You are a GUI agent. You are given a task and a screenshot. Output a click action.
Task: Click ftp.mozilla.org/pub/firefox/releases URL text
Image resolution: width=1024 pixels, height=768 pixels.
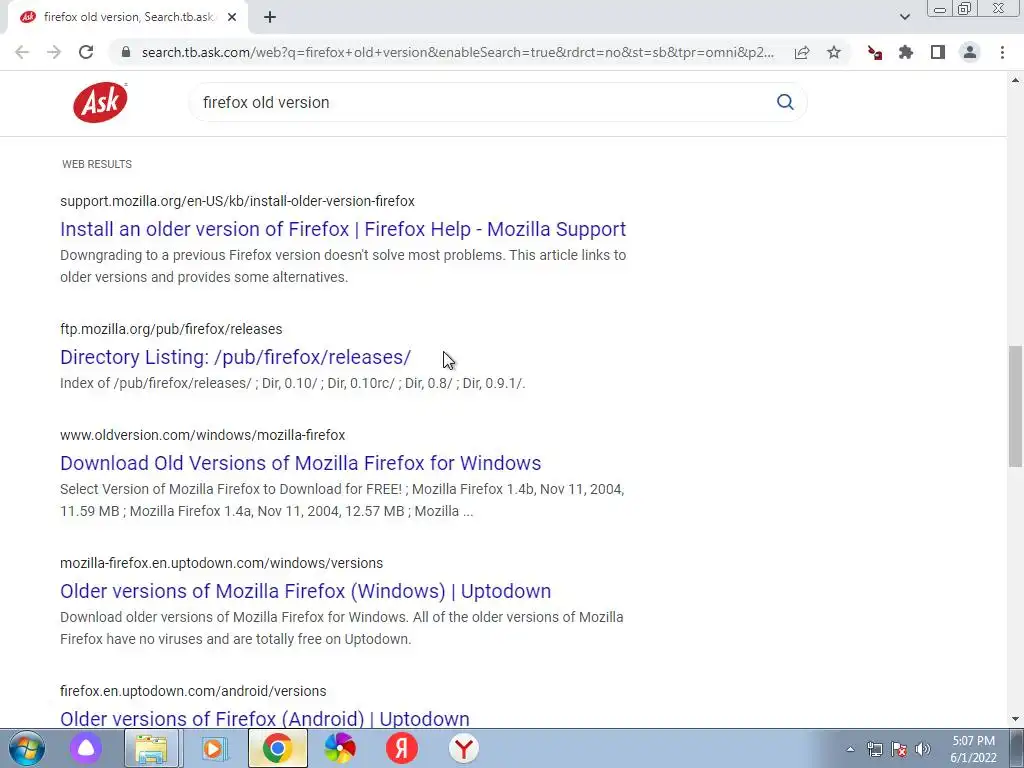click(171, 329)
